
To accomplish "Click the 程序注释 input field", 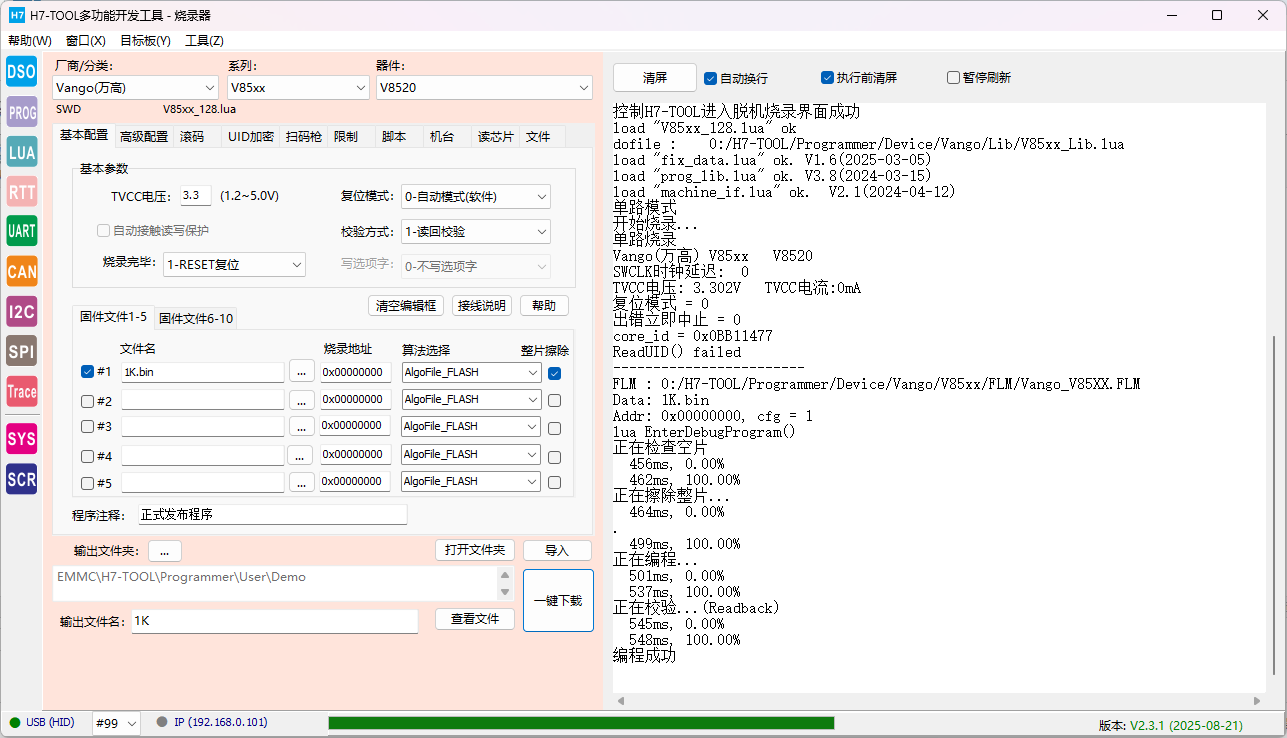I will click(272, 515).
